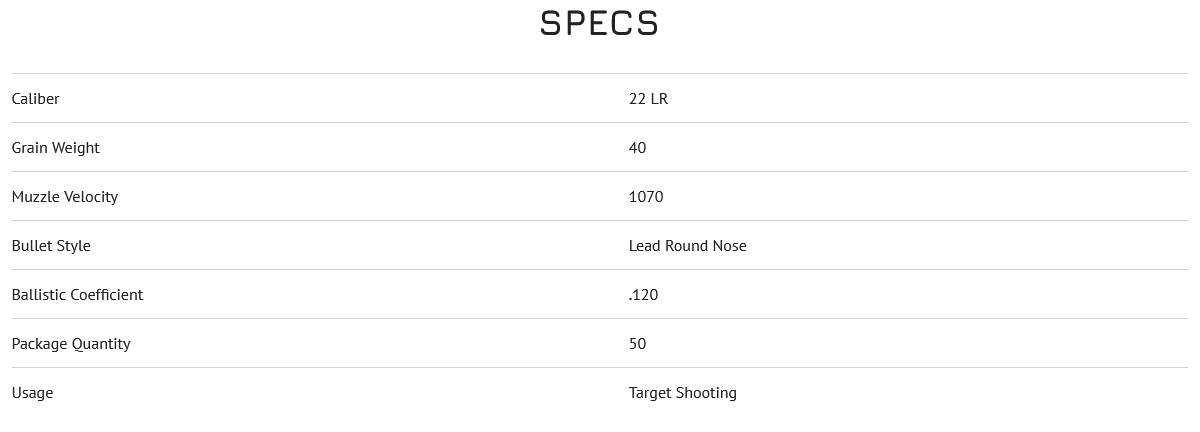Click the word Shooting in Usage value
Screen dimensions: 1200x432
pyautogui.click(x=707, y=393)
